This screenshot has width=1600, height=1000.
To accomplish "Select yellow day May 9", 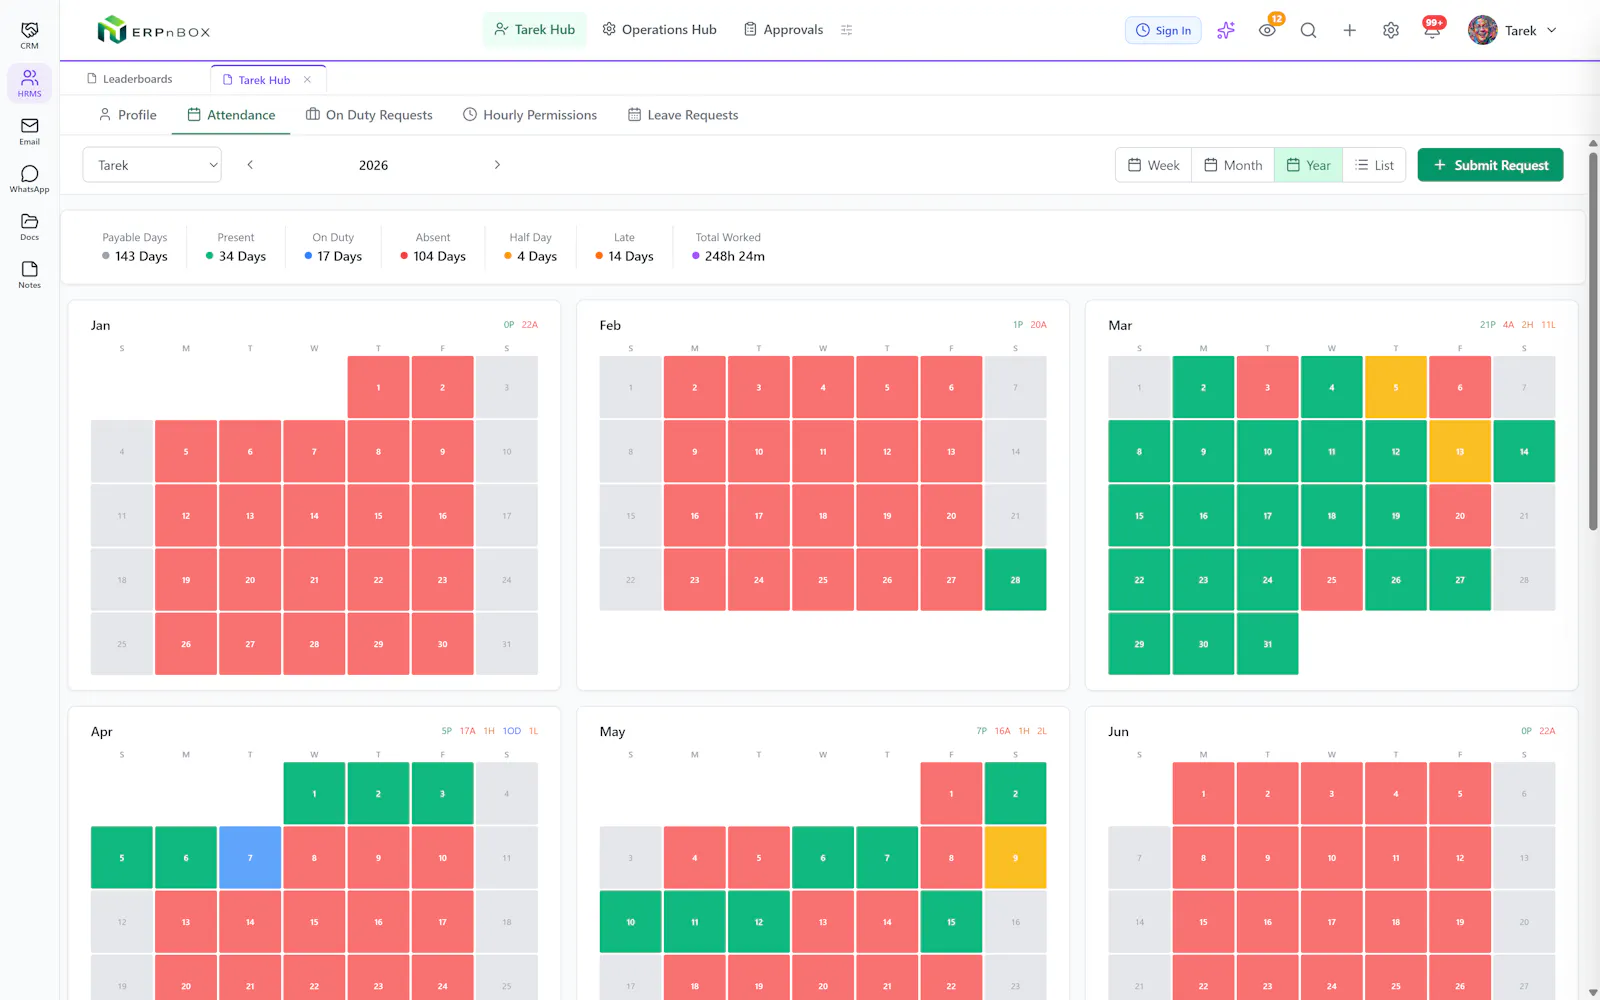I will click(x=1015, y=858).
